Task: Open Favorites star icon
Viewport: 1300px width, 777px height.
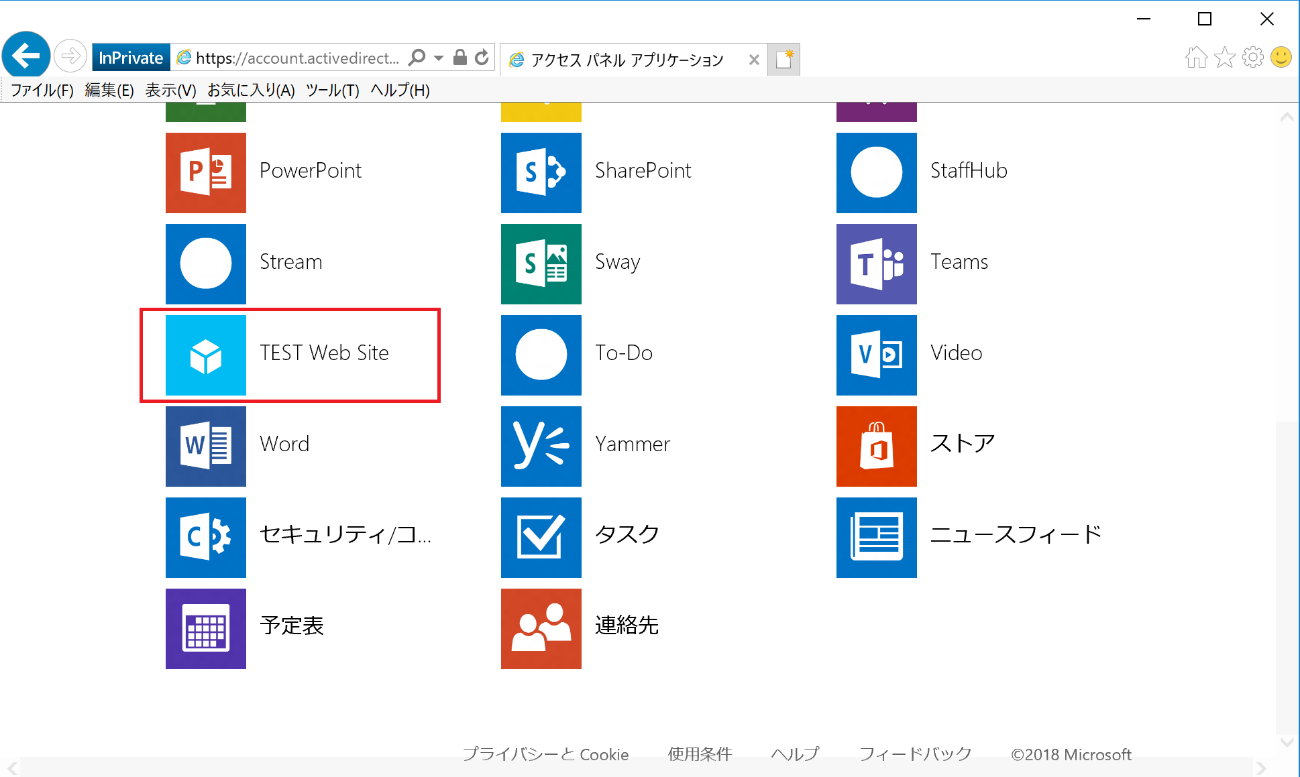Action: pos(1224,58)
